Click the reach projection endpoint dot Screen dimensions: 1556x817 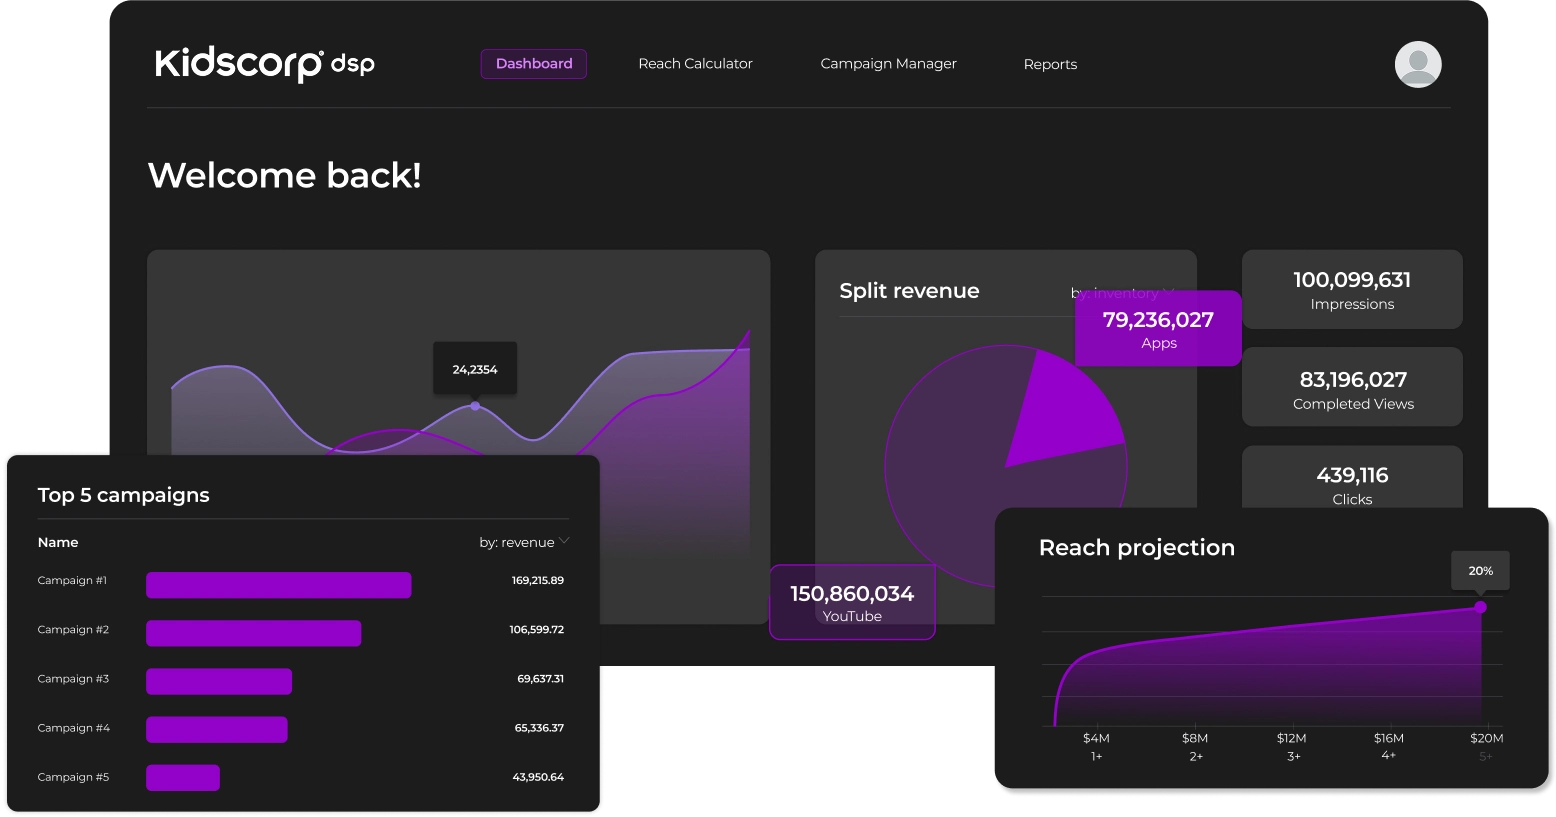1481,607
